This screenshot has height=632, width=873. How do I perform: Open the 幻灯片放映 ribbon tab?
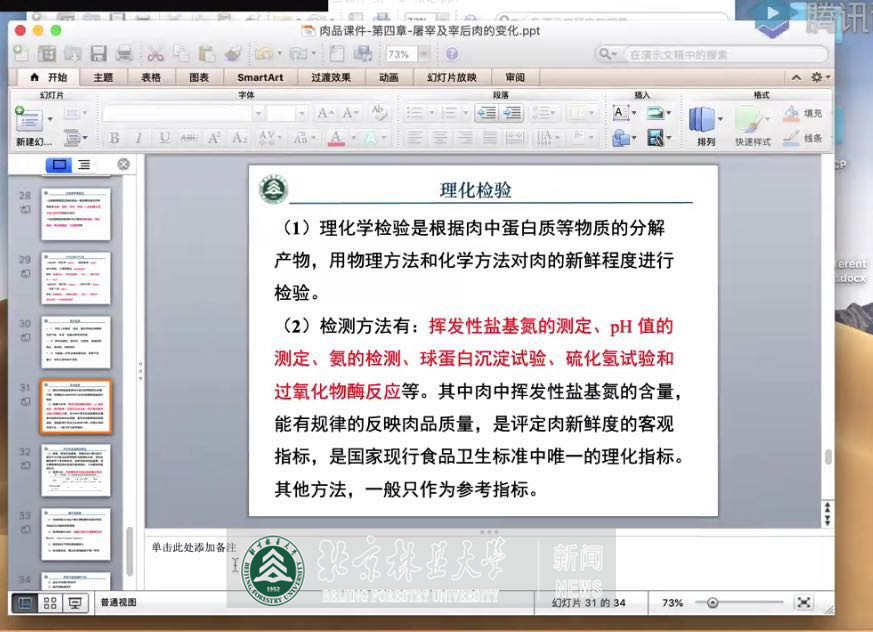451,77
